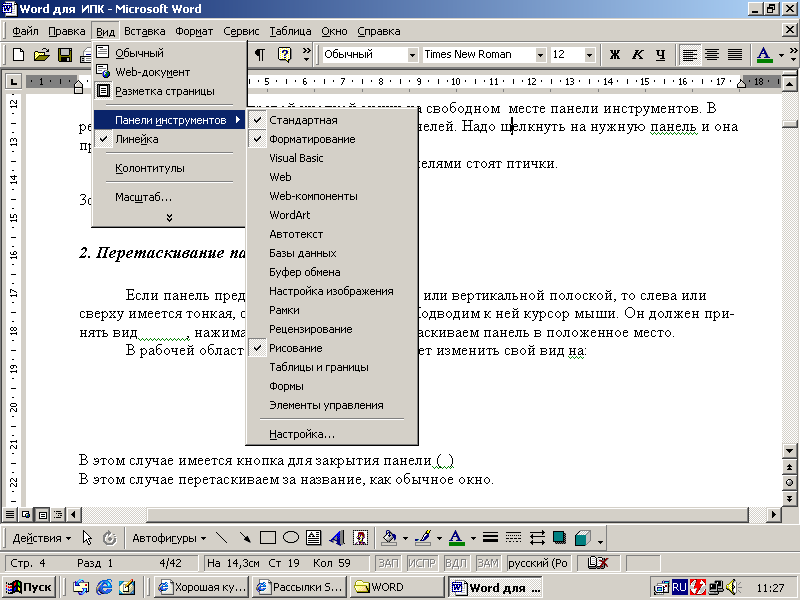Toggle the Линейка ruler option
800x600 pixels.
169,139
